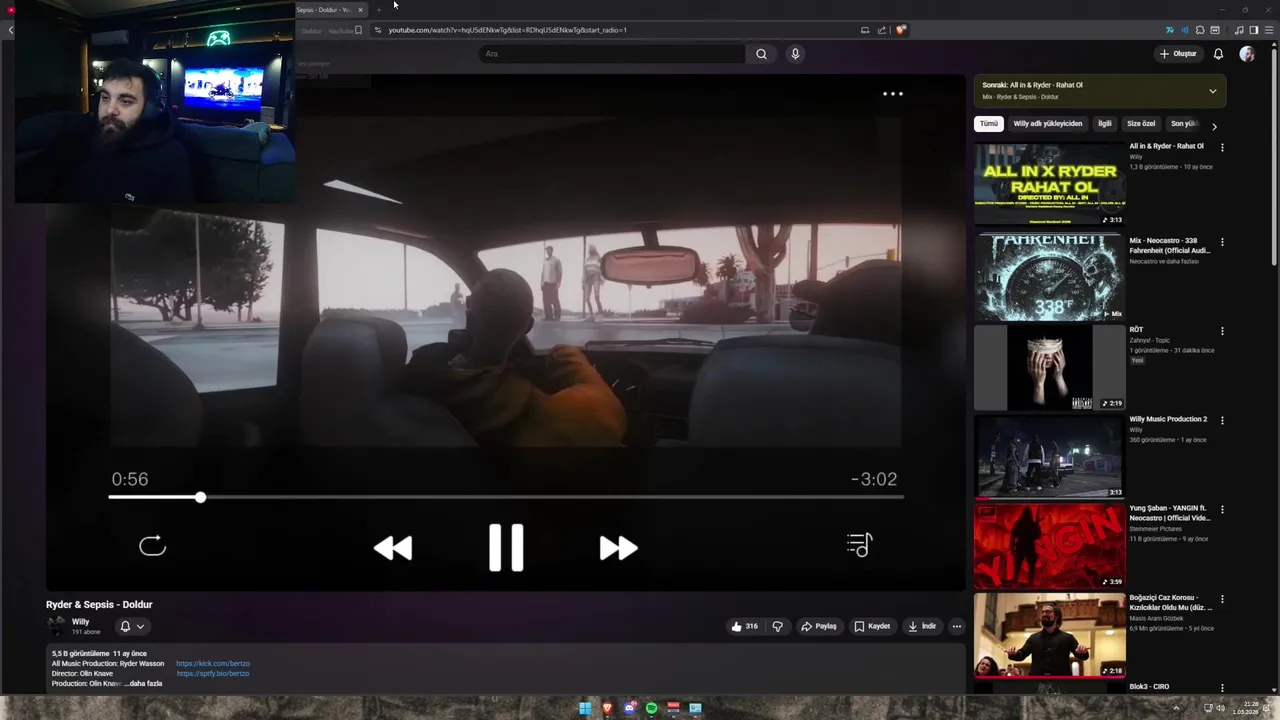The image size is (1280, 720).
Task: Open Windows Start menu from taskbar
Action: tap(585, 709)
